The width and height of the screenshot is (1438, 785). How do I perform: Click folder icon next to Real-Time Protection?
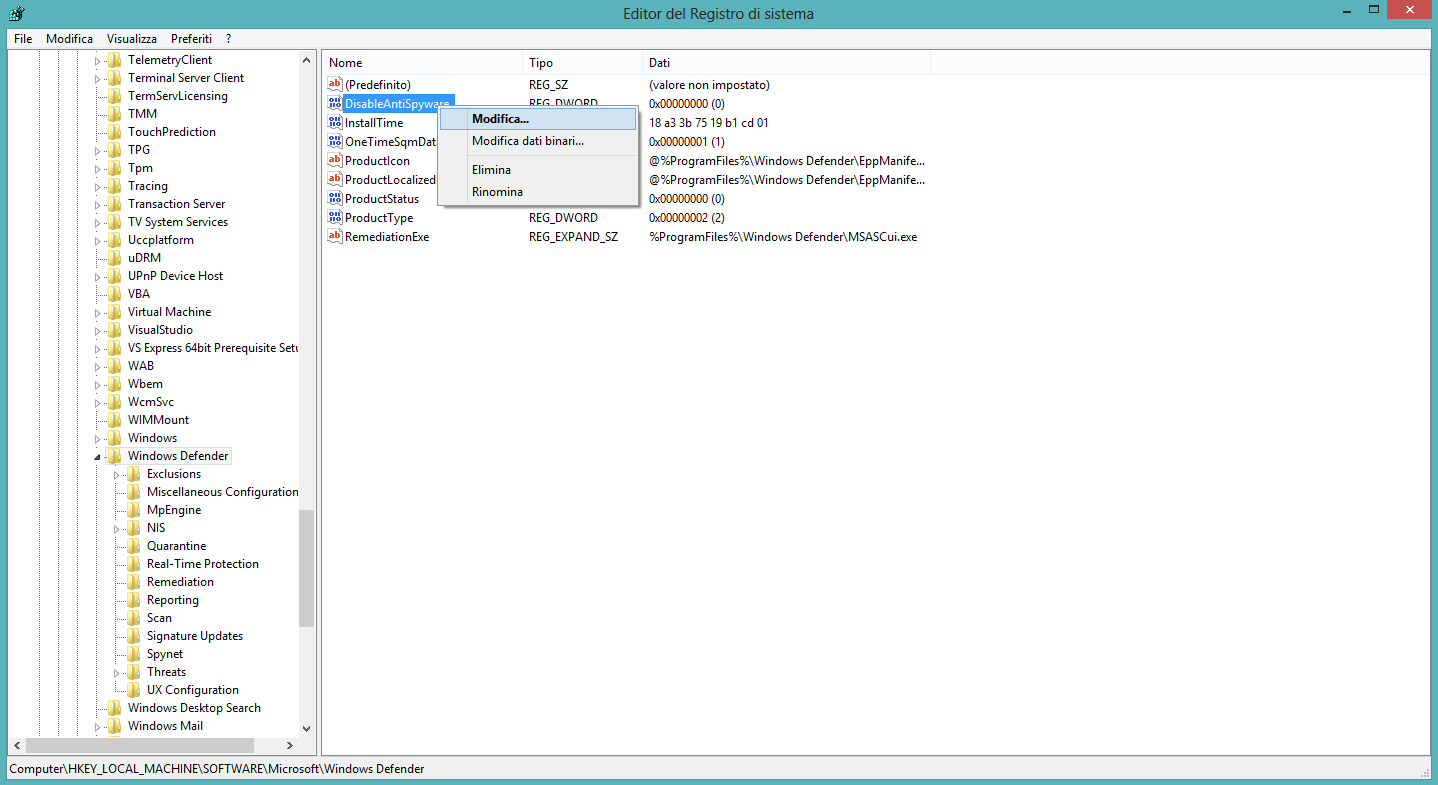(134, 564)
